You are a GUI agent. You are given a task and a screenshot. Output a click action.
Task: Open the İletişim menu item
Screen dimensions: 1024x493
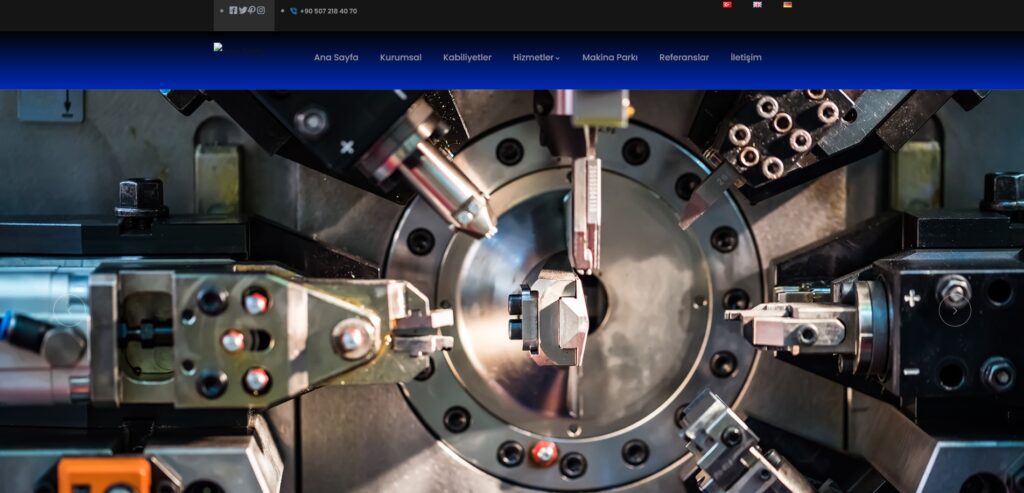pyautogui.click(x=746, y=57)
